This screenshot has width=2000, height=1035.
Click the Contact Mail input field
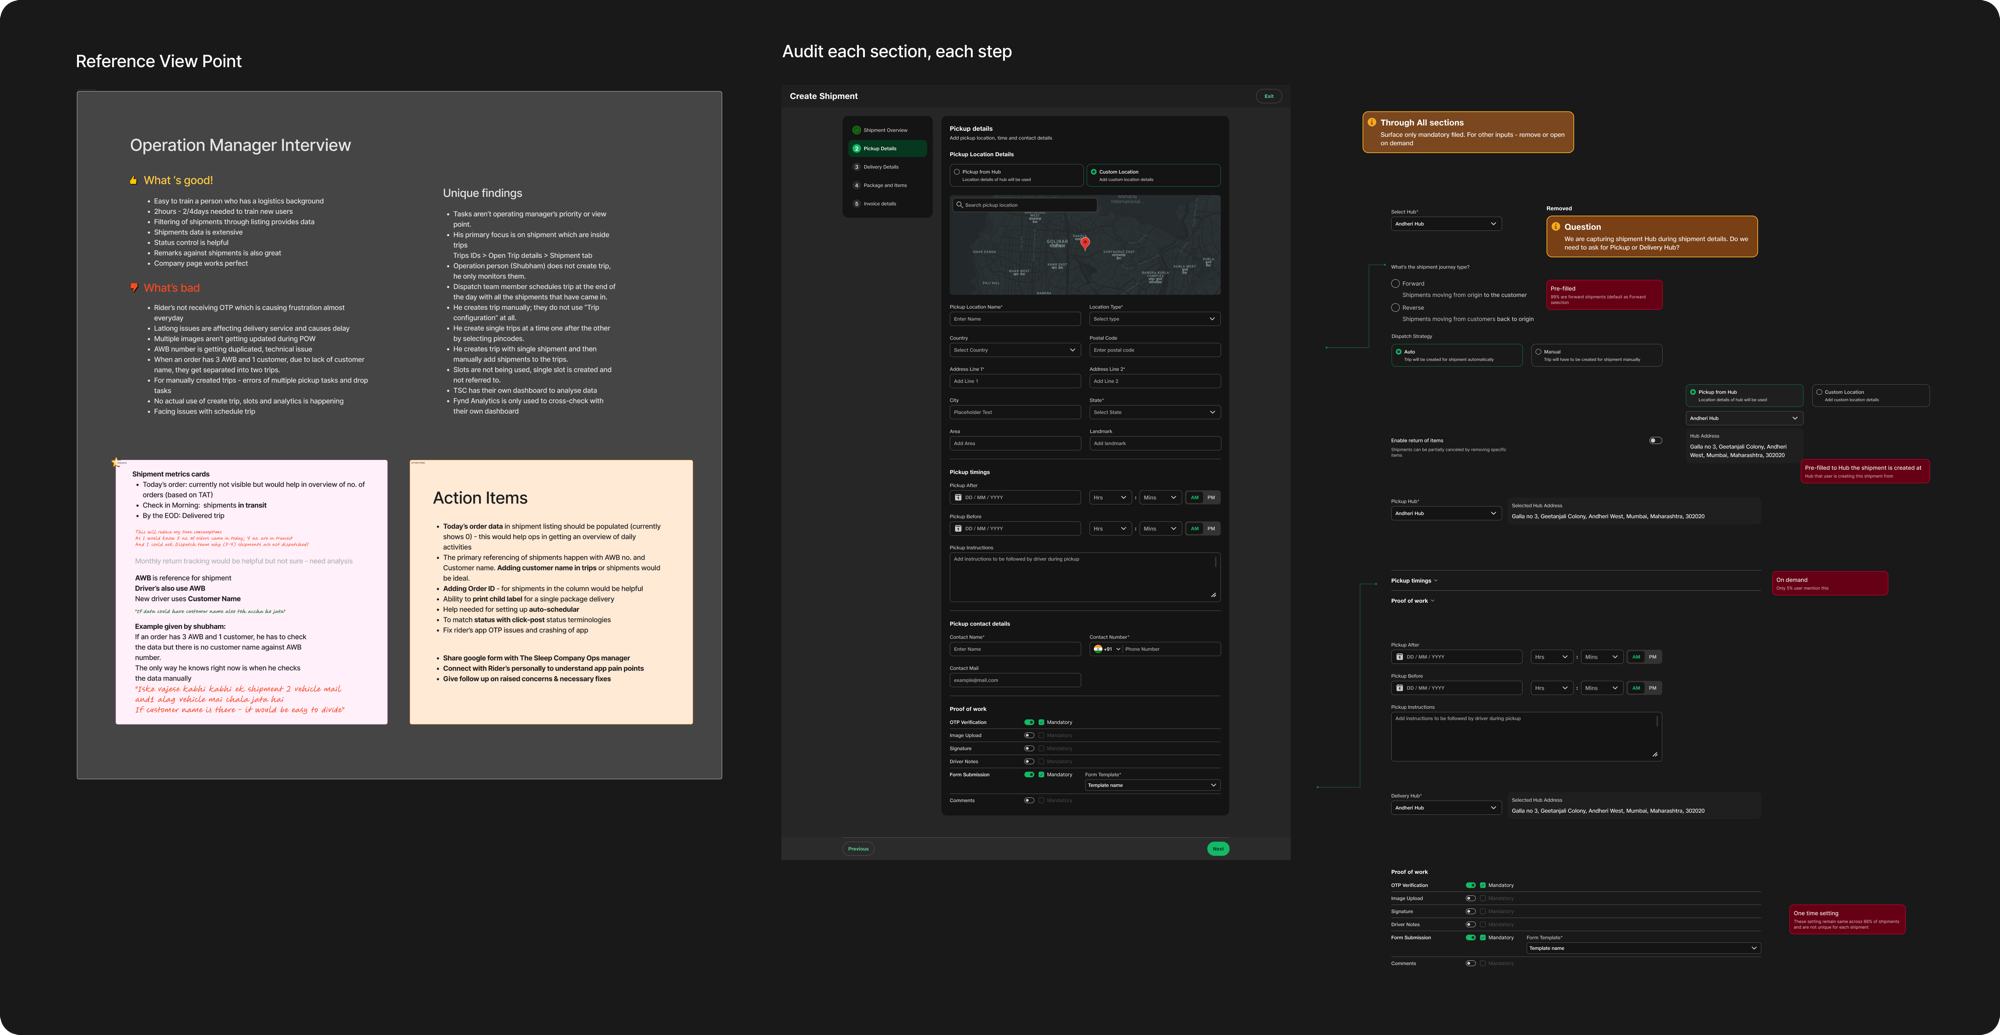[x=1015, y=680]
